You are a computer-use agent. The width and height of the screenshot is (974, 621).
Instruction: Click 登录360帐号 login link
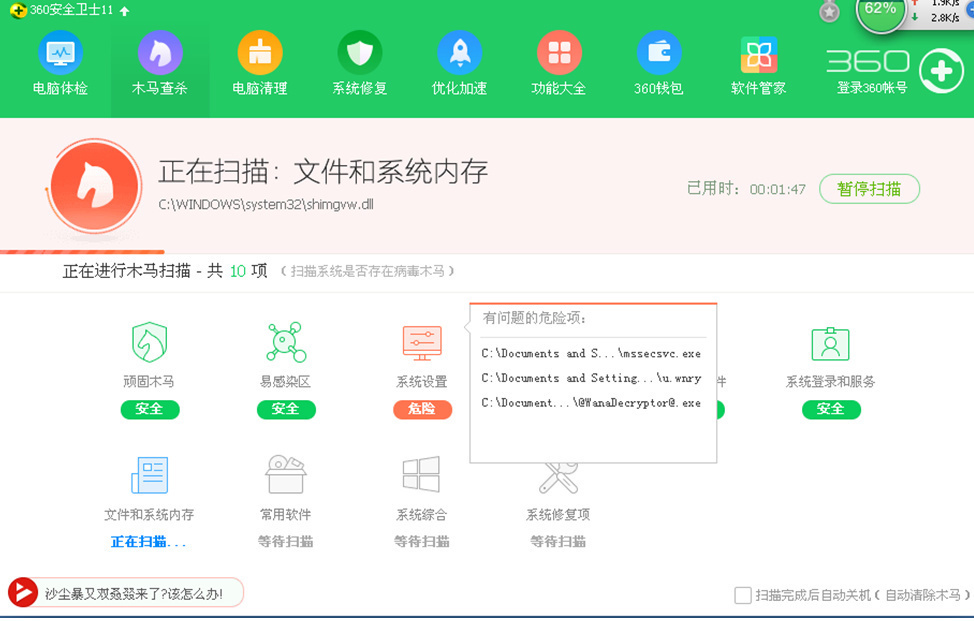pyautogui.click(x=872, y=88)
